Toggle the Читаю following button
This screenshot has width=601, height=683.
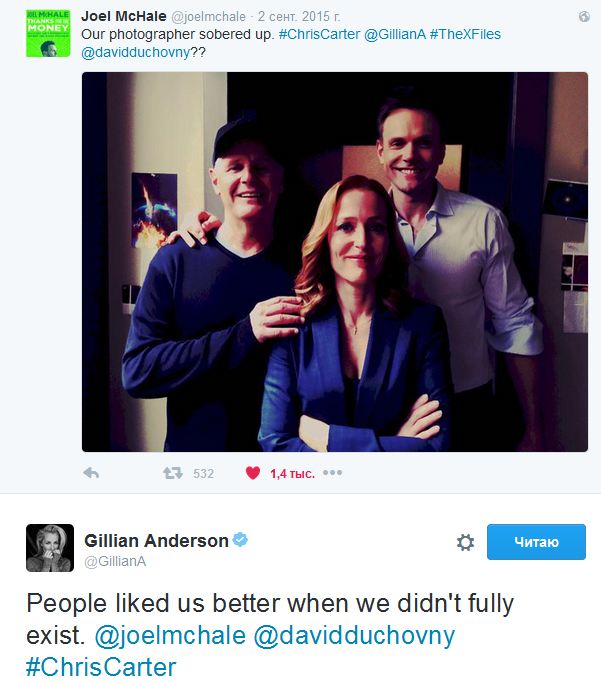(536, 542)
